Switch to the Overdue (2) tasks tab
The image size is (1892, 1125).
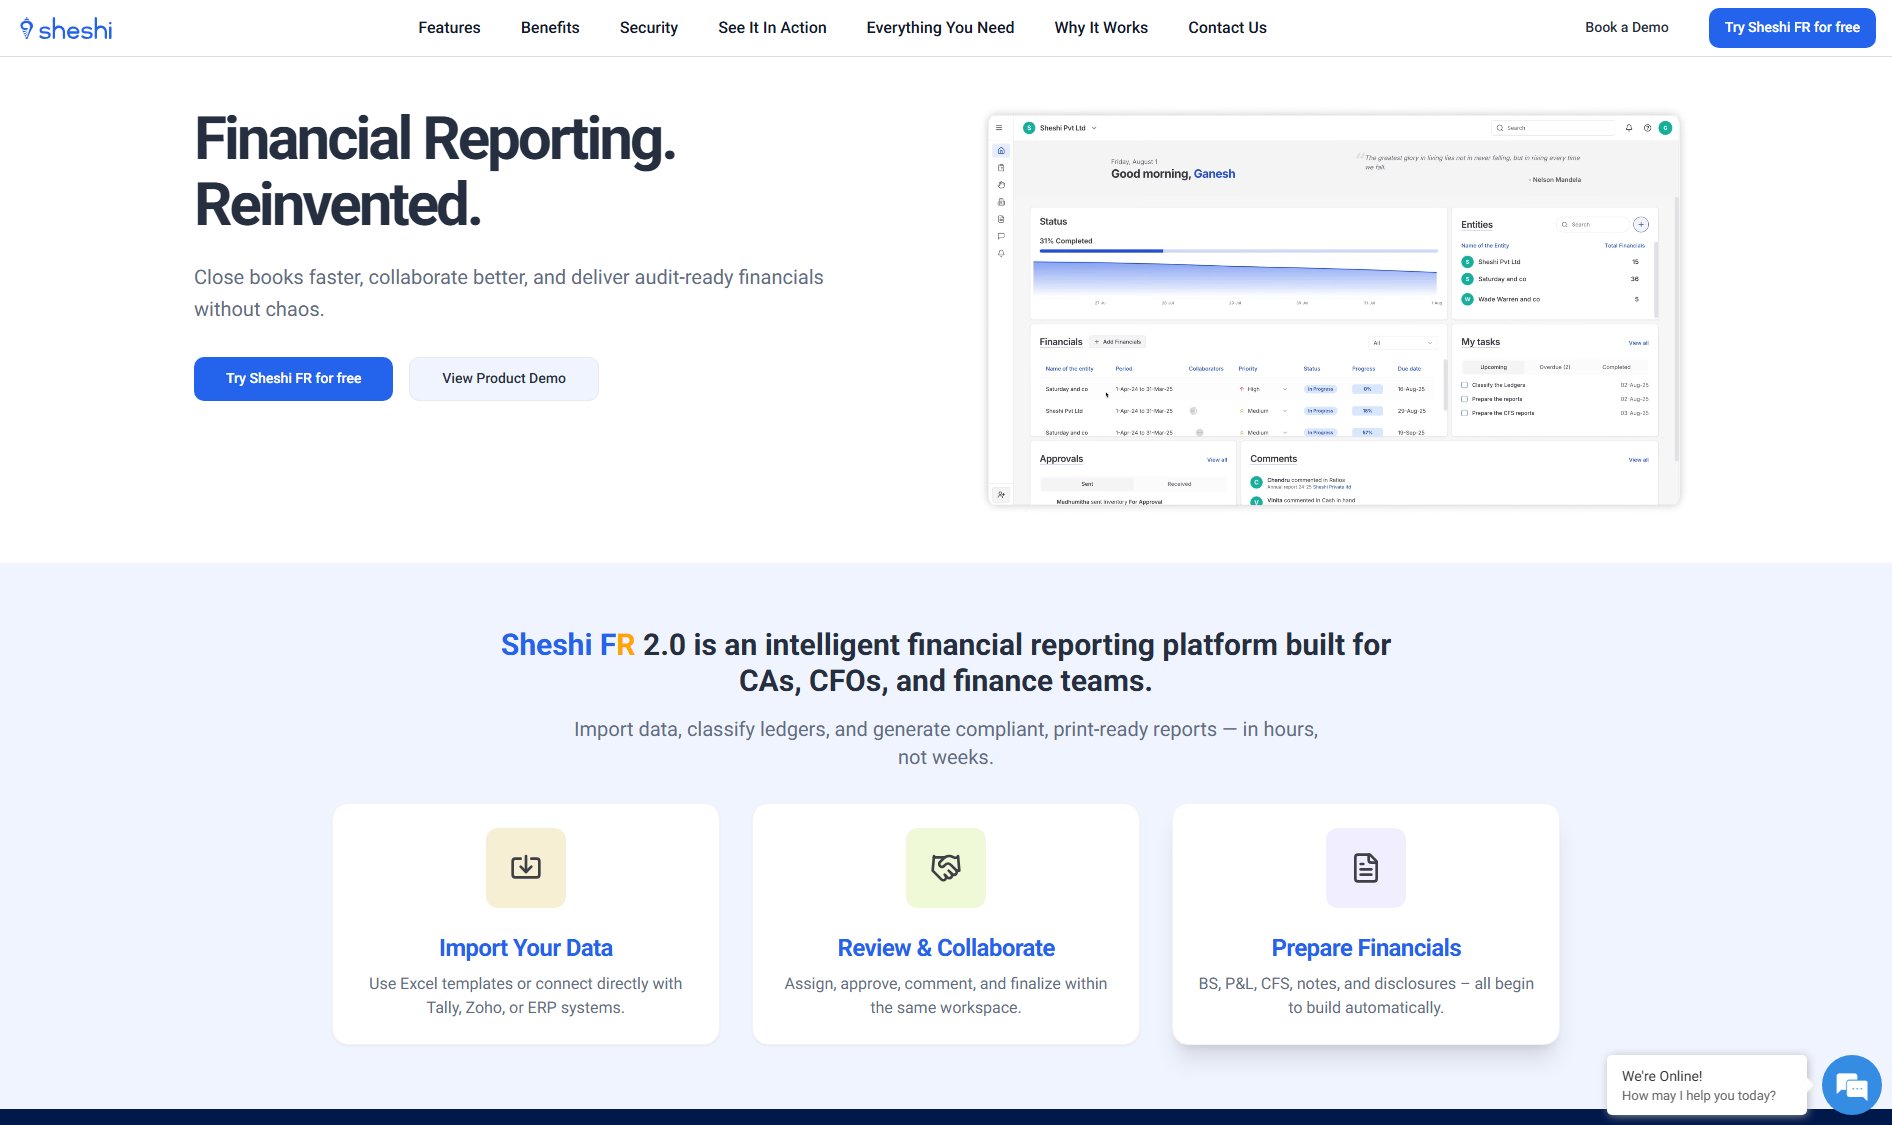[1555, 367]
